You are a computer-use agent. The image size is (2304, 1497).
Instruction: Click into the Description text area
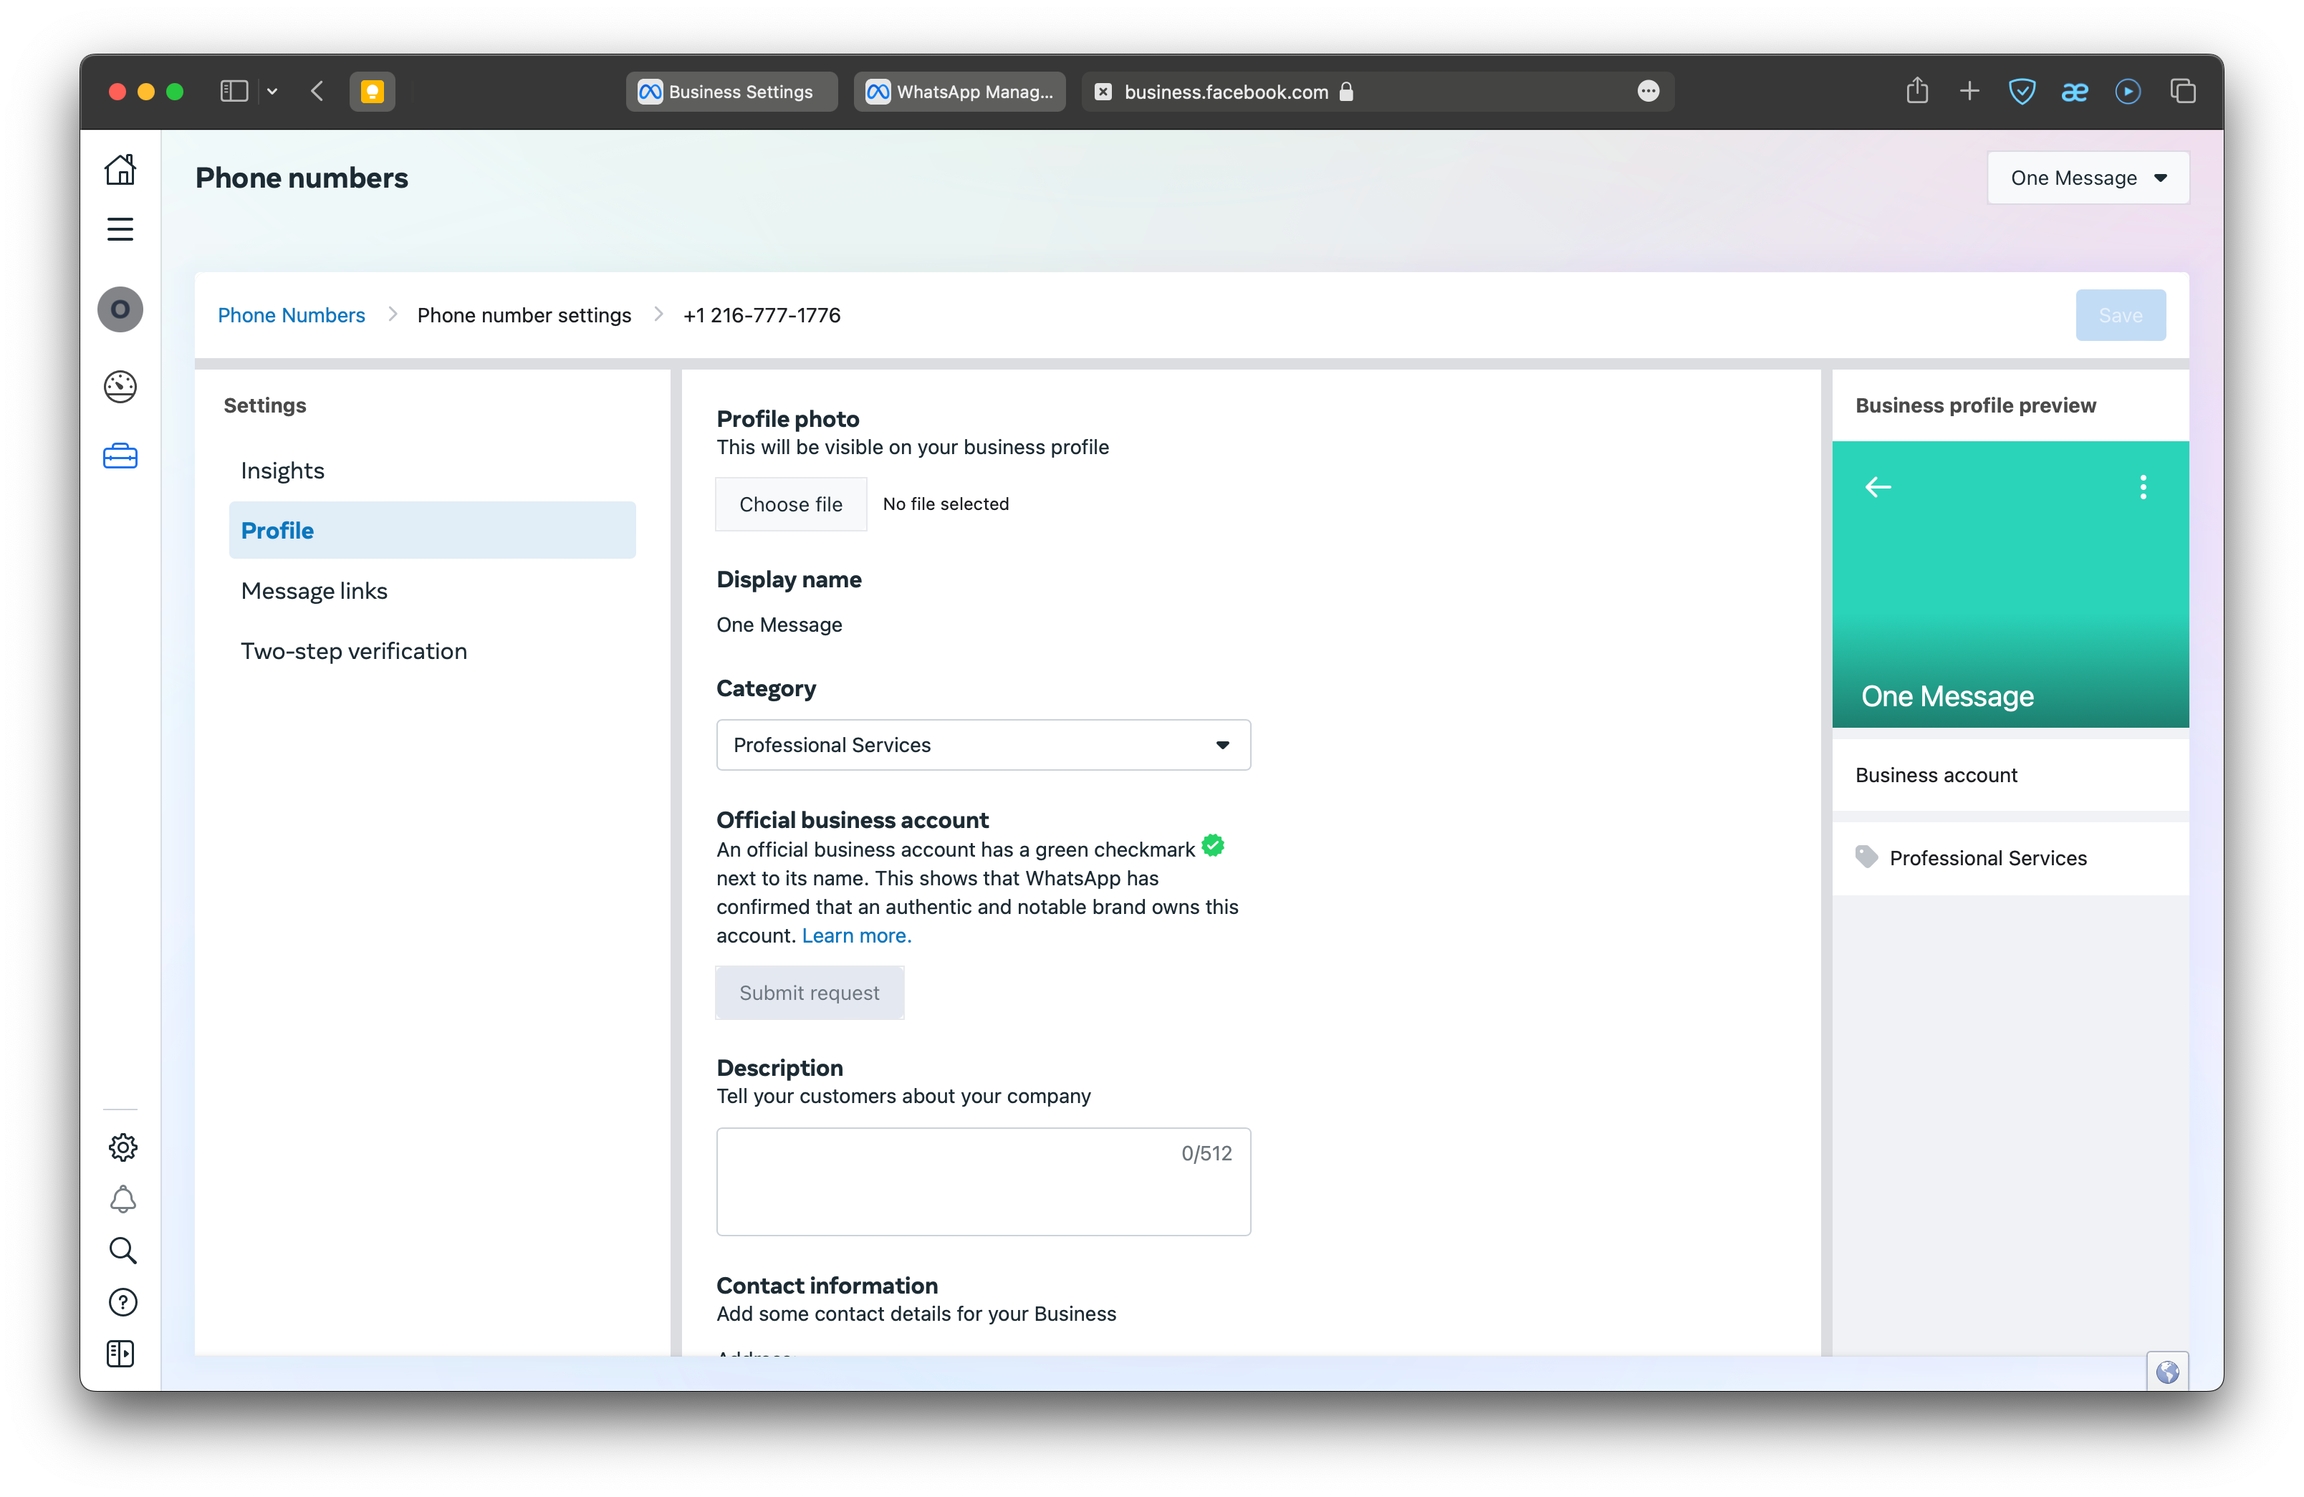pos(982,1182)
